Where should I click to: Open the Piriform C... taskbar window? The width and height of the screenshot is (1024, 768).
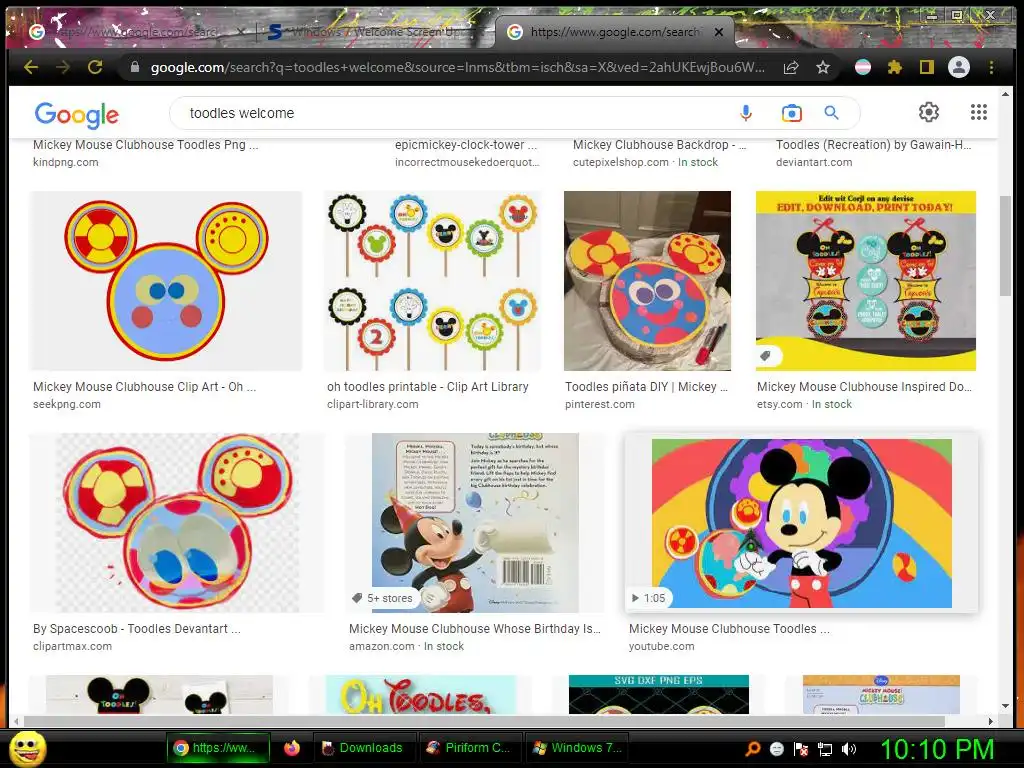[469, 748]
